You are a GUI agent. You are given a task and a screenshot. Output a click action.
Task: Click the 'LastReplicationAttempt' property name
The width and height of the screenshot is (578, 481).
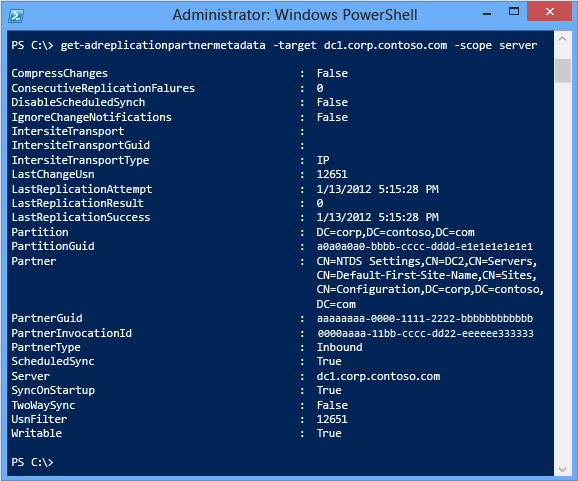click(82, 189)
